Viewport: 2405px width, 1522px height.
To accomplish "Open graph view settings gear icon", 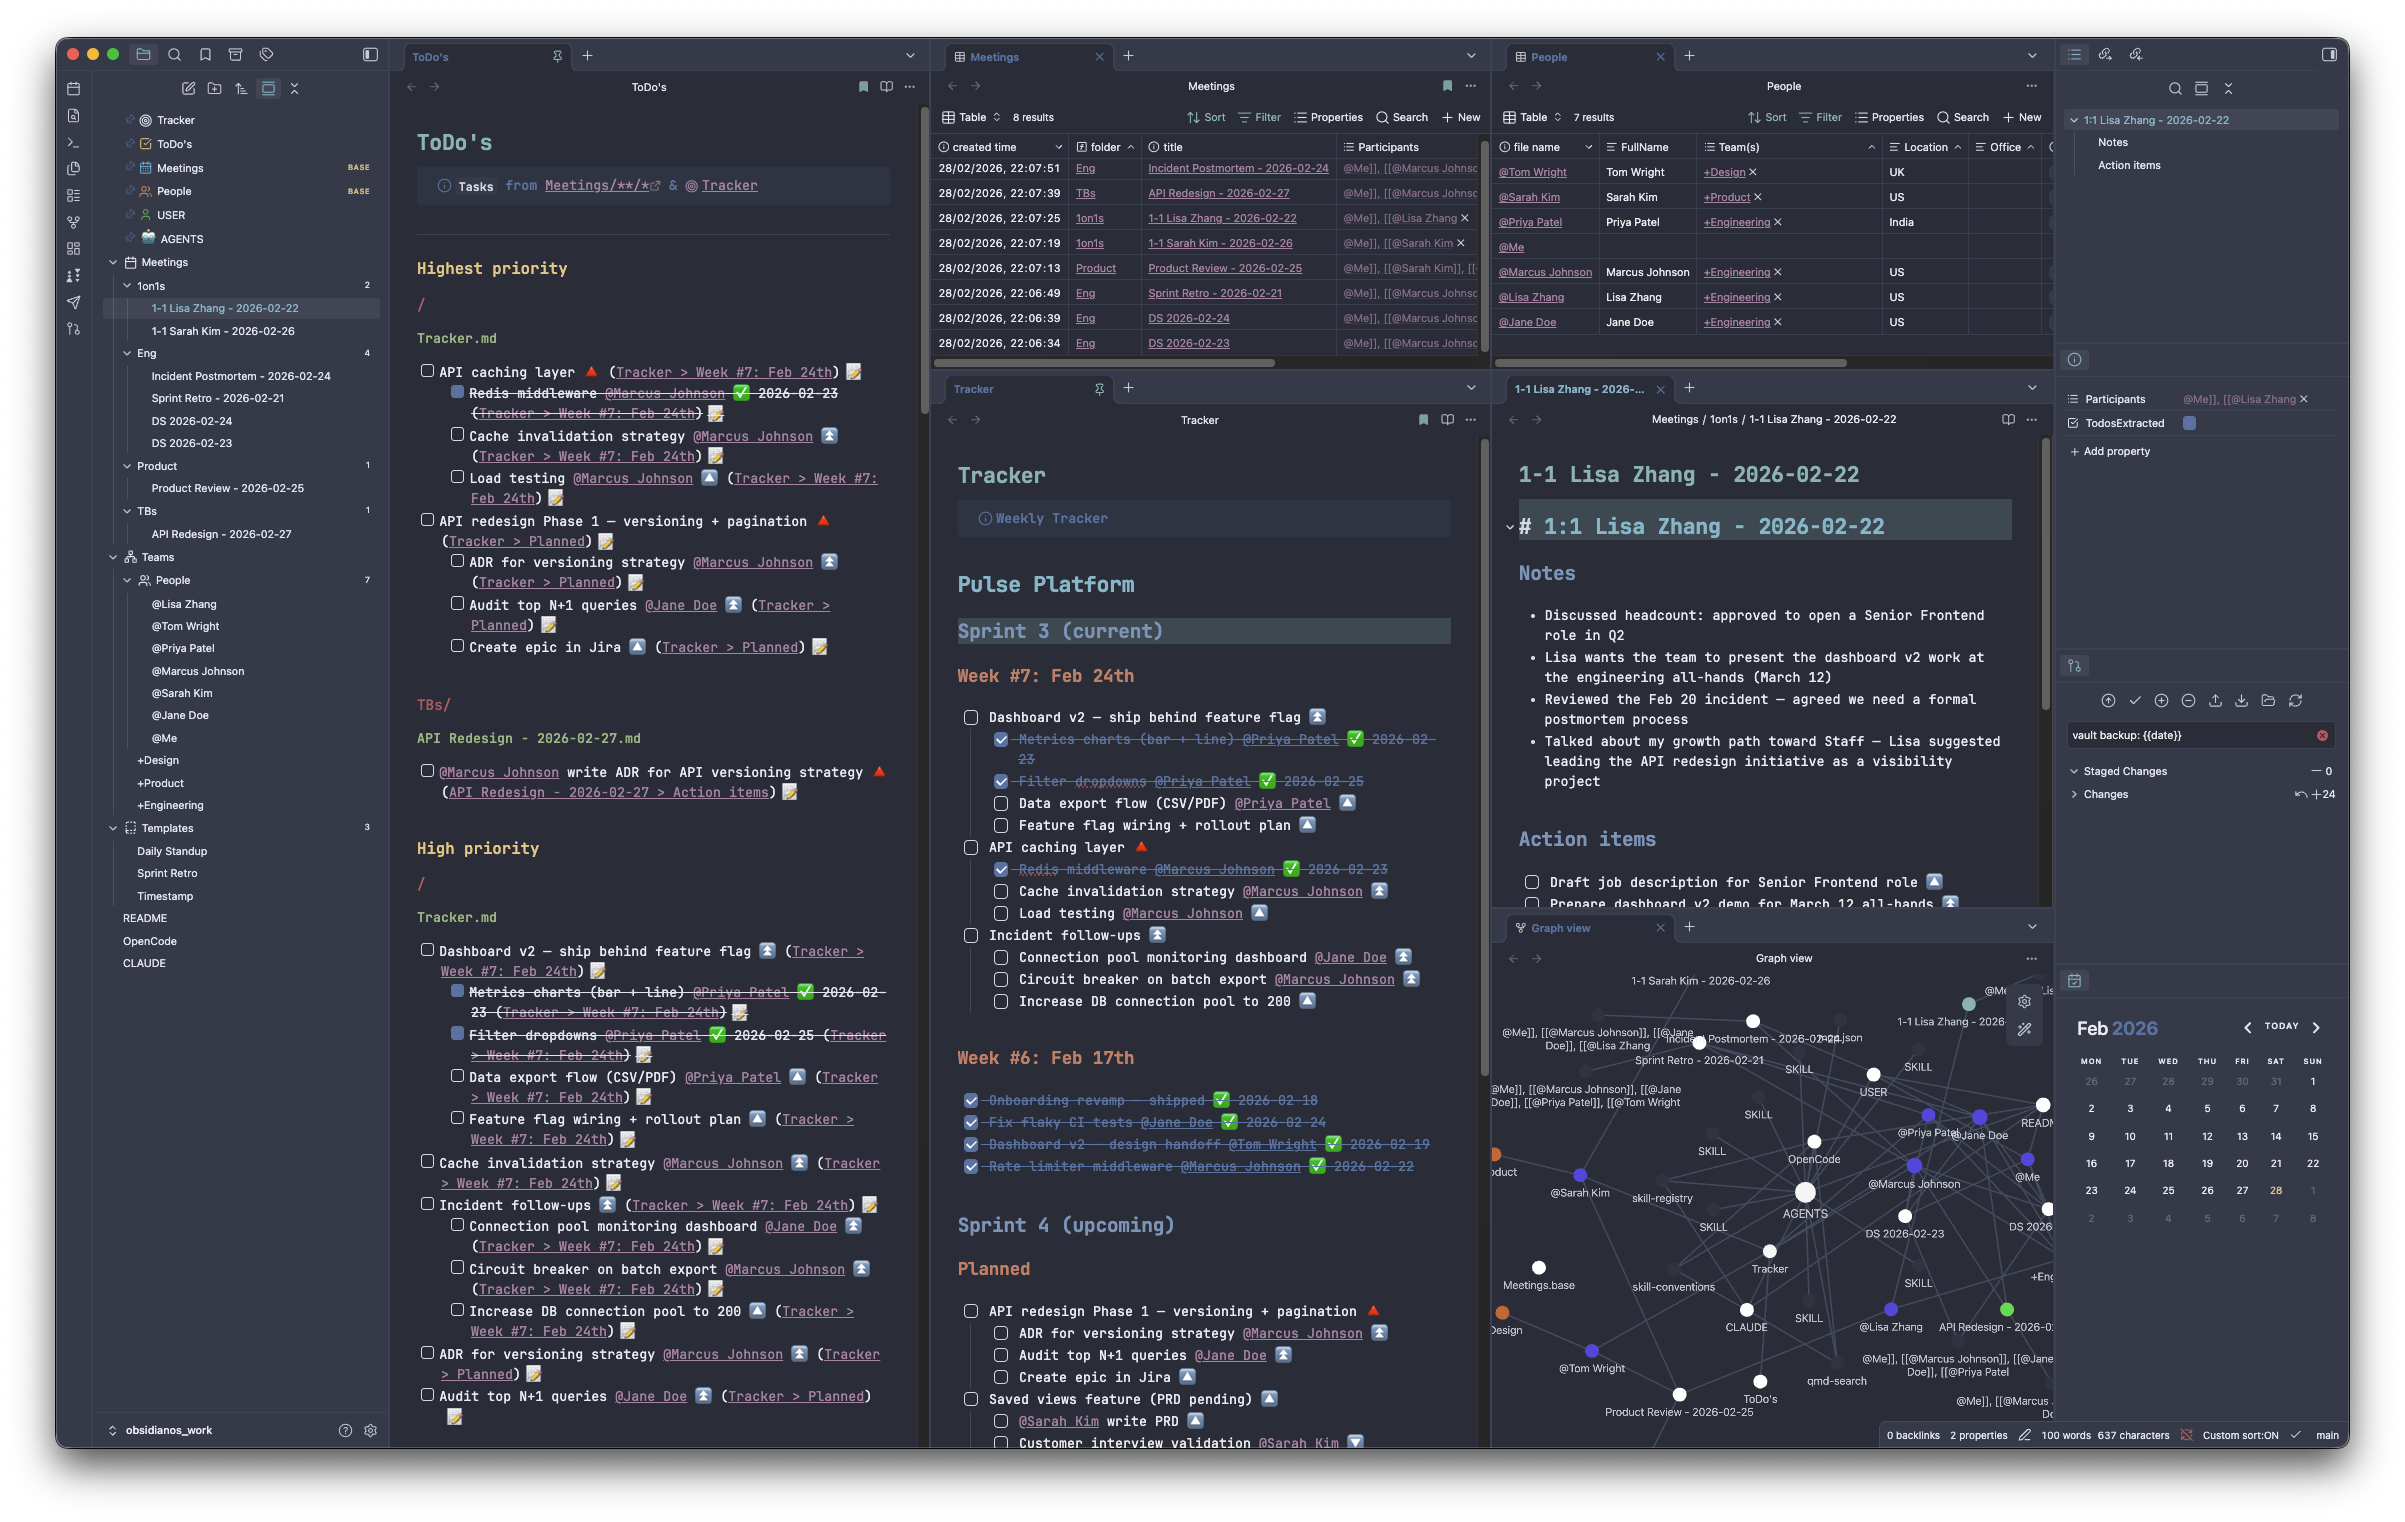I will tap(2024, 1002).
